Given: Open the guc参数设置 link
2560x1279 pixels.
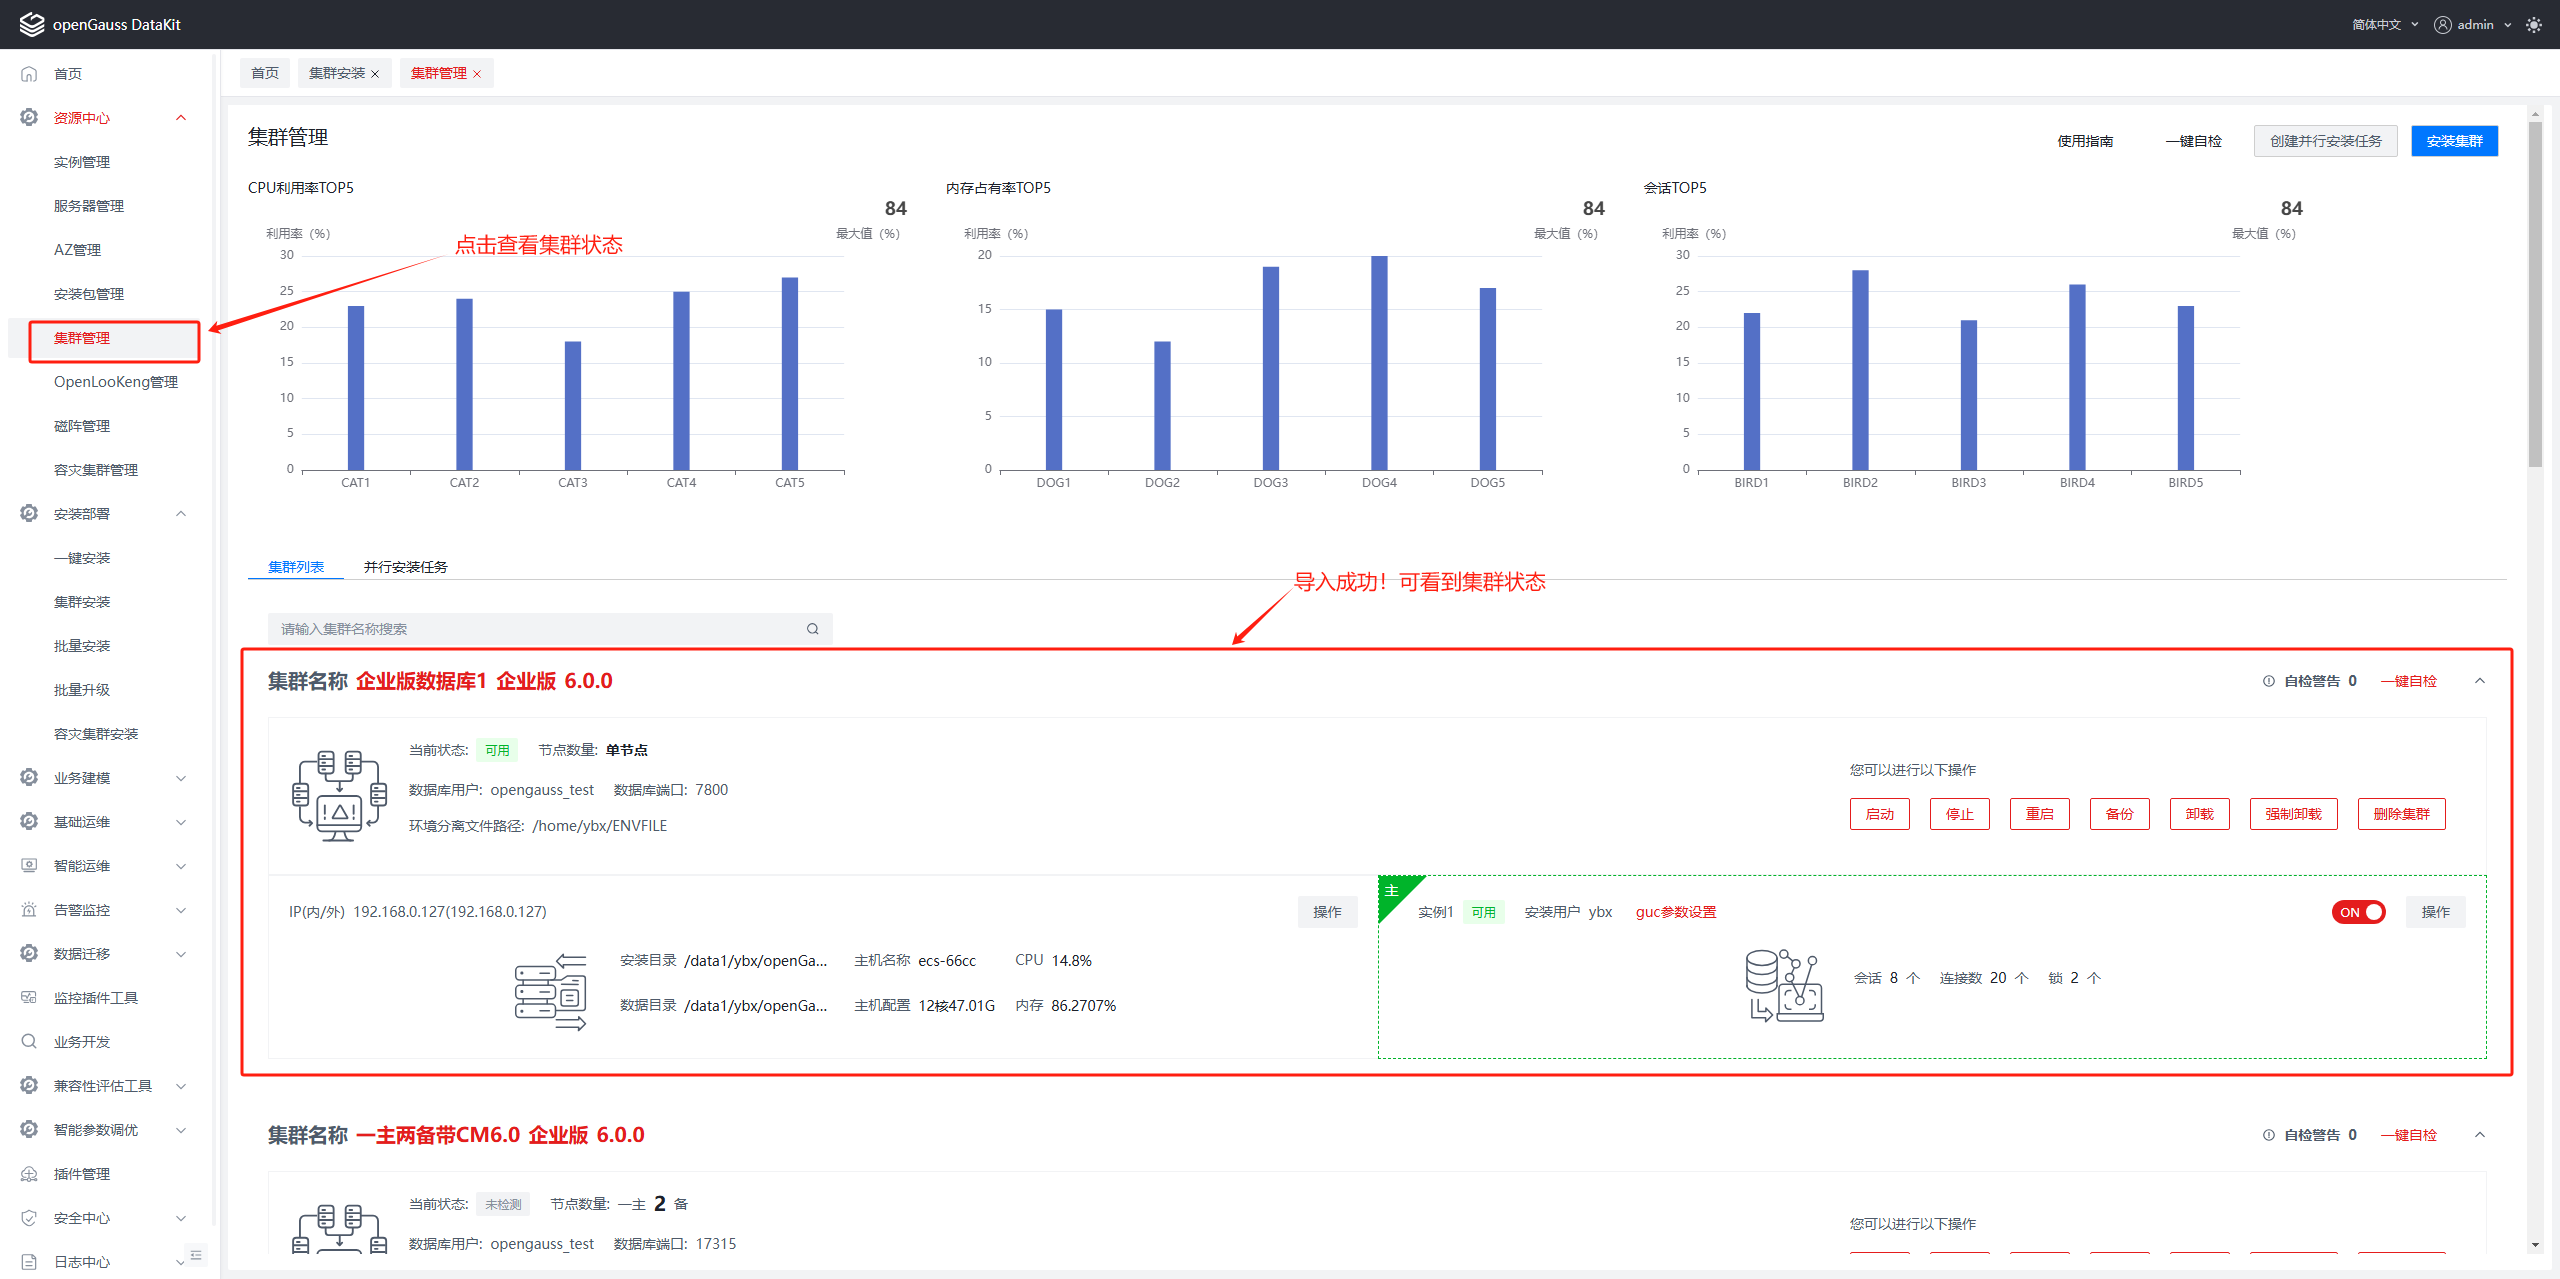Looking at the screenshot, I should pyautogui.click(x=1676, y=912).
